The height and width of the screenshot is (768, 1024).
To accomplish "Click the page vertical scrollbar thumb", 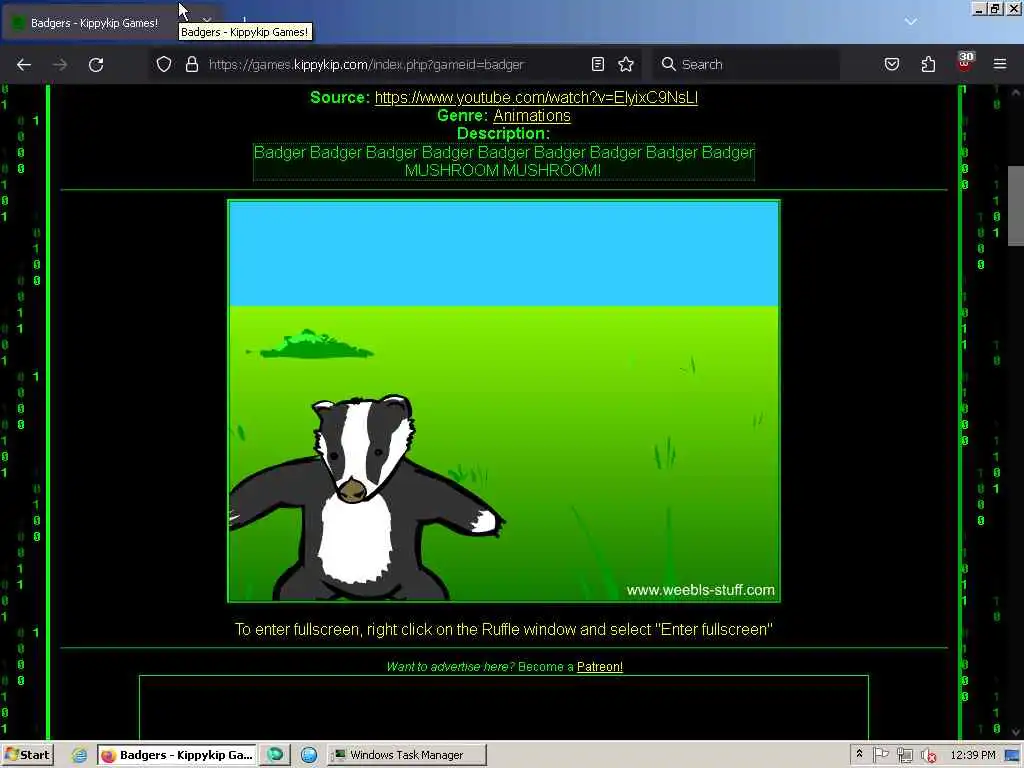I will click(1016, 204).
